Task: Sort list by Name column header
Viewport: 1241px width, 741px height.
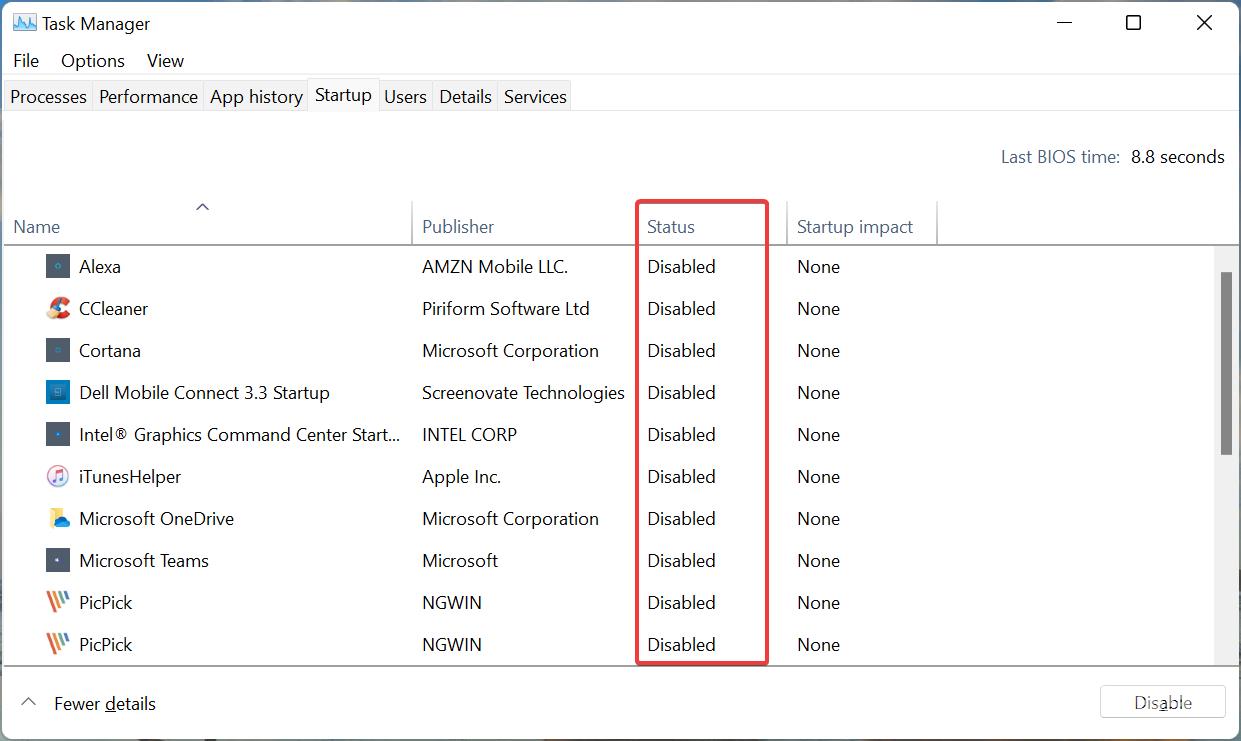Action: point(37,227)
